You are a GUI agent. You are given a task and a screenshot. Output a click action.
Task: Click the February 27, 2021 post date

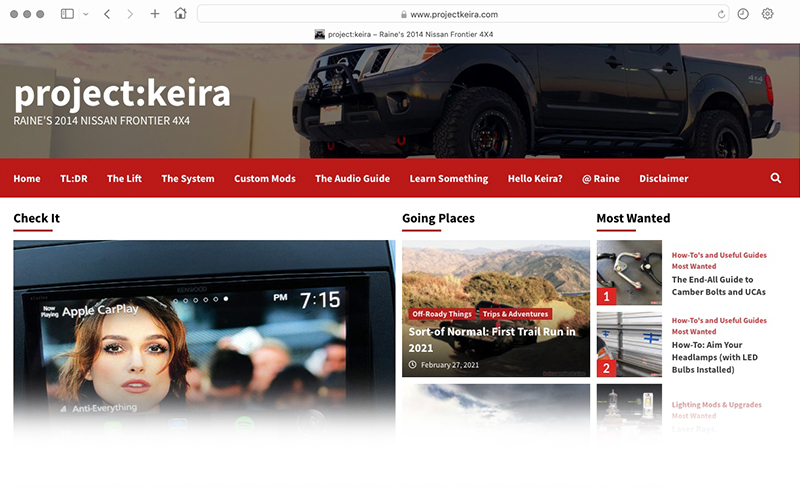point(444,365)
